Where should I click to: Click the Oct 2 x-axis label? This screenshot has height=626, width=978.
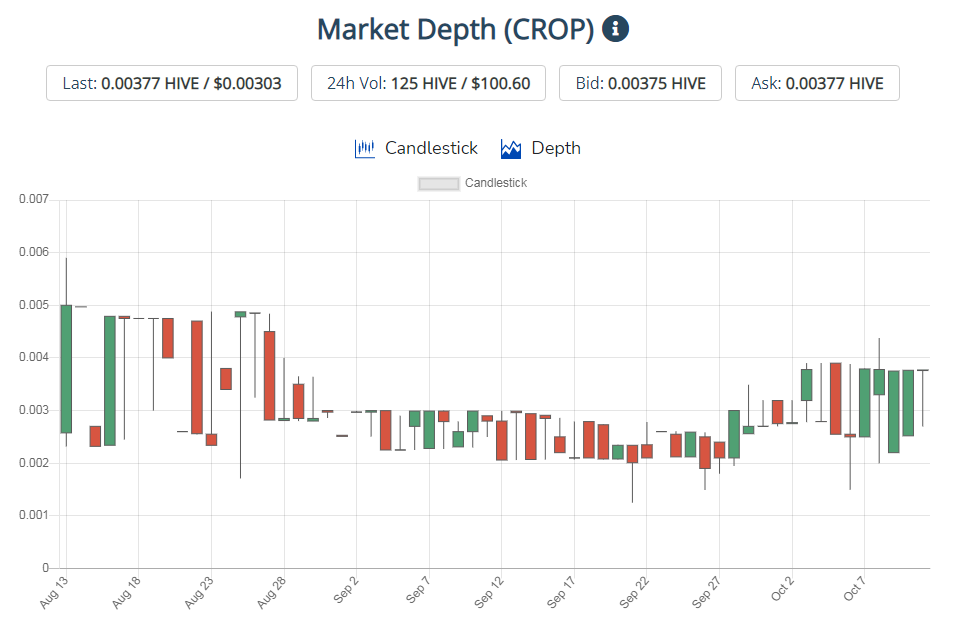click(x=783, y=589)
